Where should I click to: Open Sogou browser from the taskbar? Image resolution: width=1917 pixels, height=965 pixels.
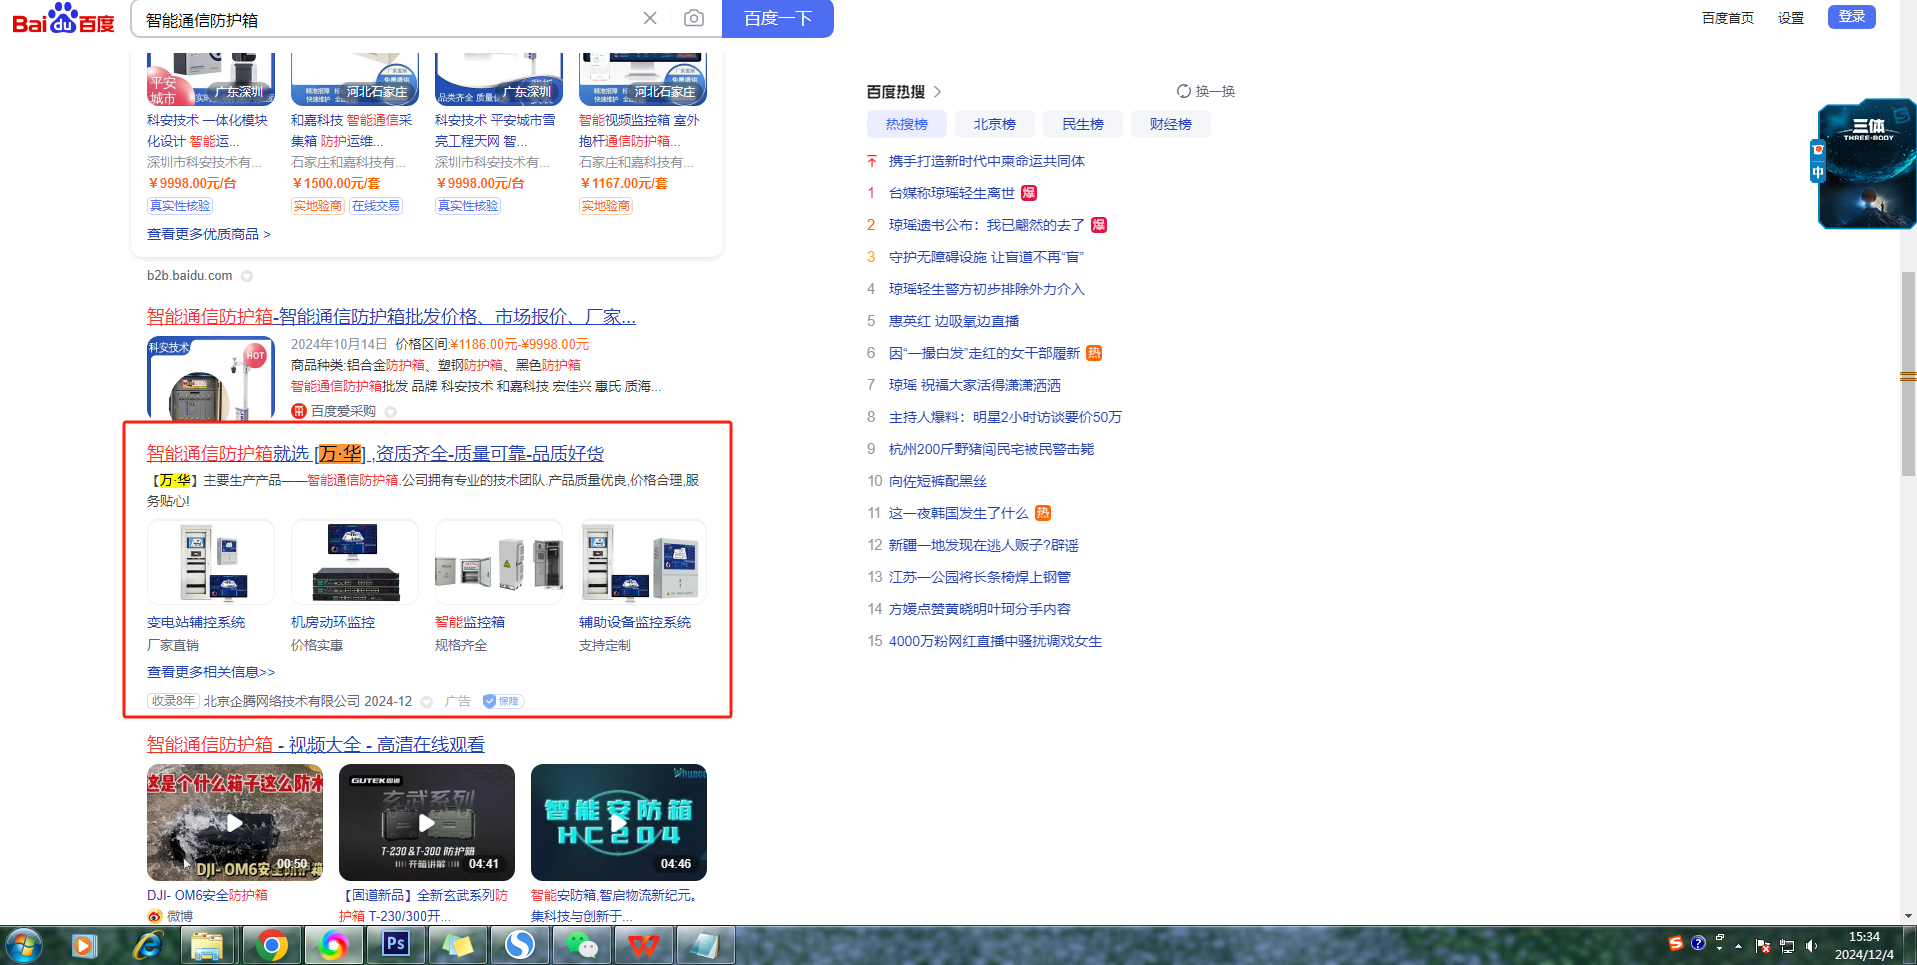(x=519, y=945)
